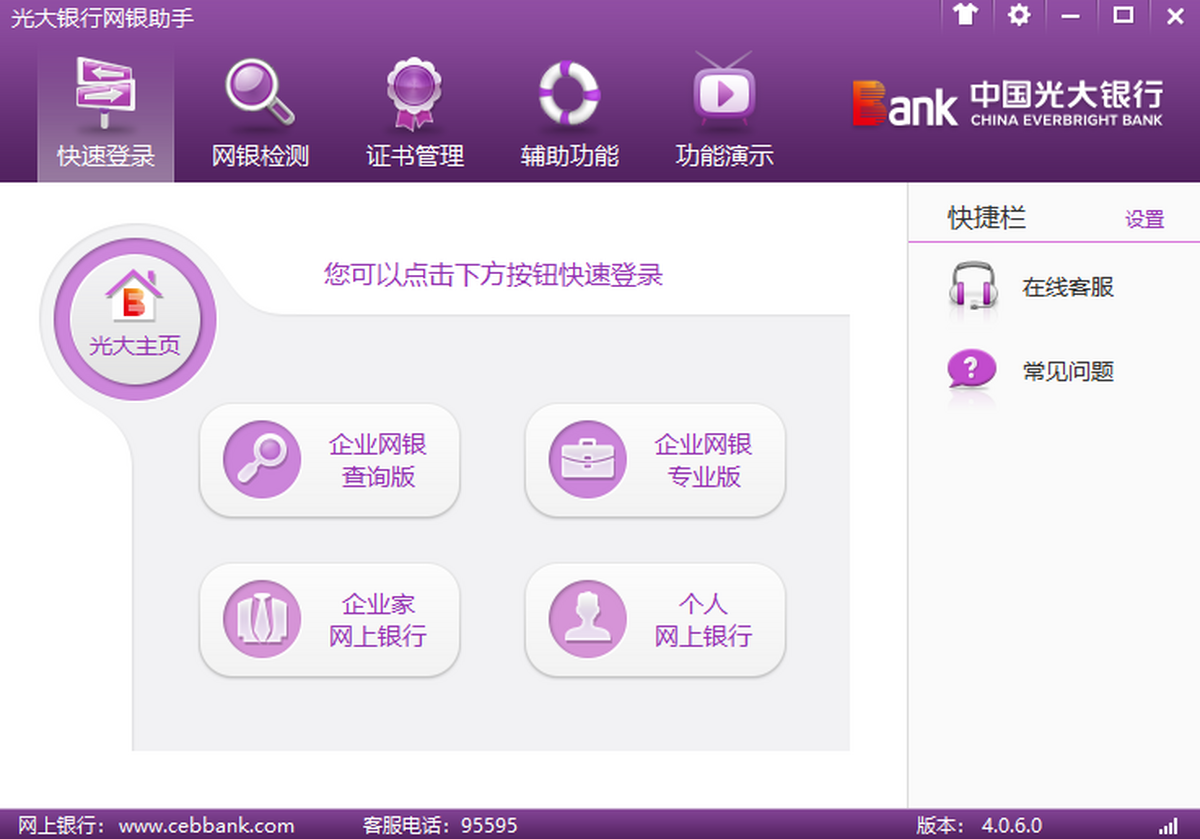Click www.cebbank.com in the status bar

pos(207,826)
